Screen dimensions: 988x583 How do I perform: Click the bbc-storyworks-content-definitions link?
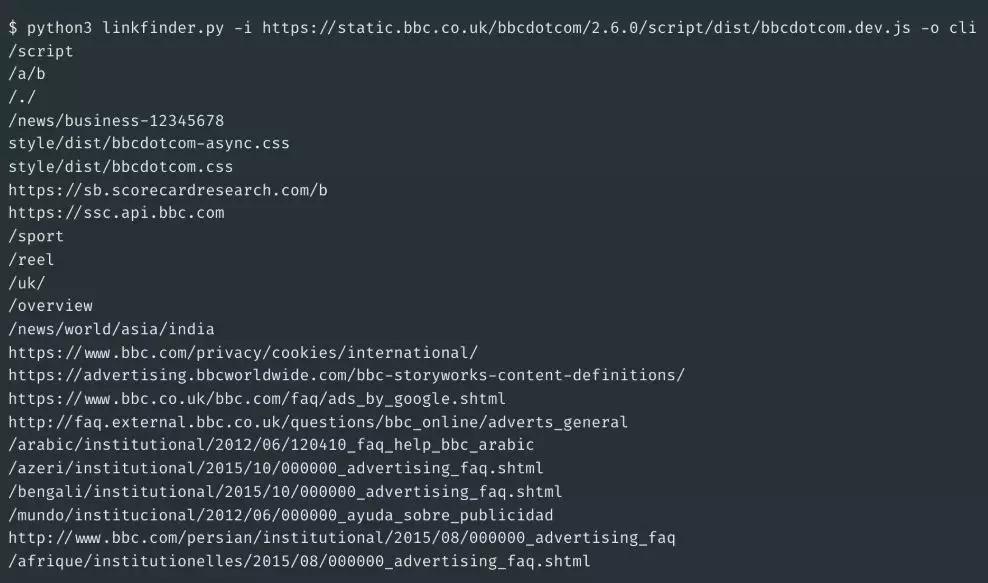tap(346, 375)
